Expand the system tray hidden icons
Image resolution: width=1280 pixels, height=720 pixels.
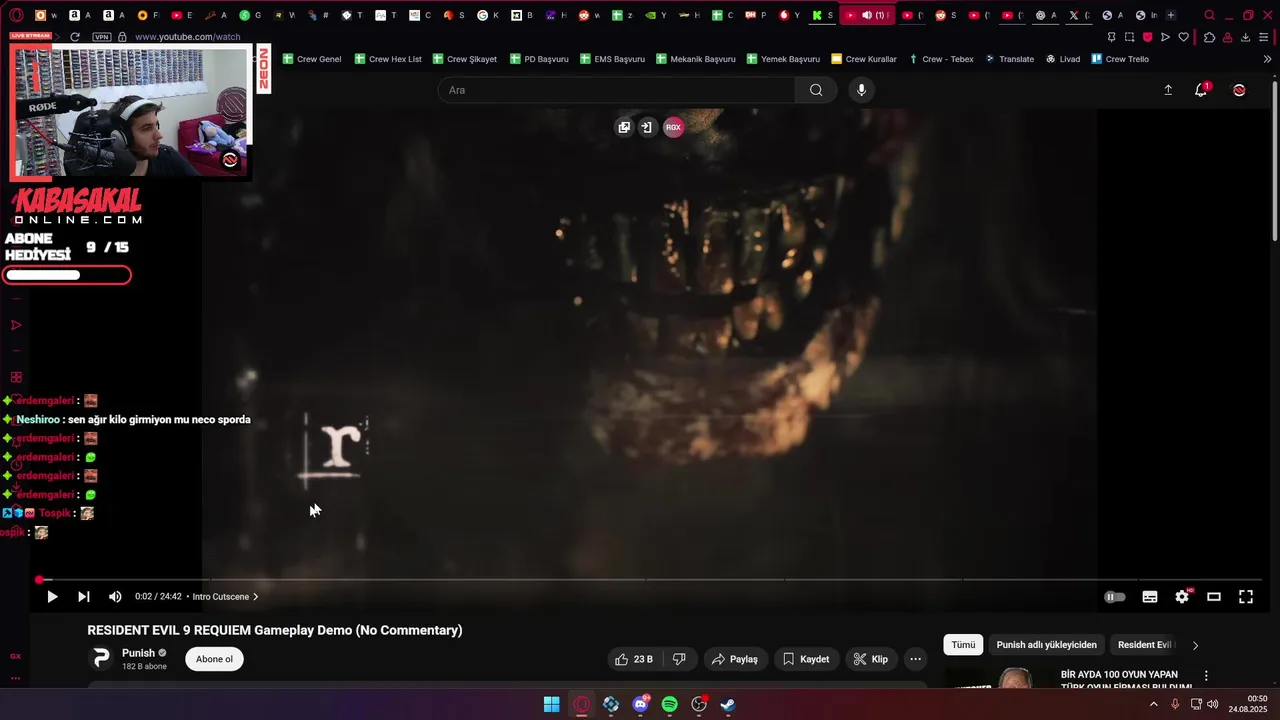point(1154,704)
